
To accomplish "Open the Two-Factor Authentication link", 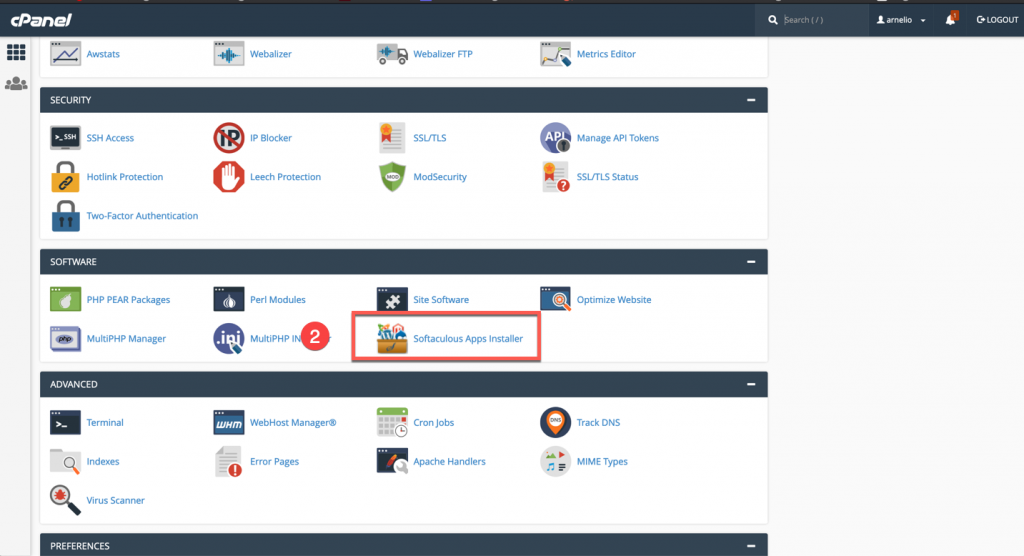I will [142, 216].
